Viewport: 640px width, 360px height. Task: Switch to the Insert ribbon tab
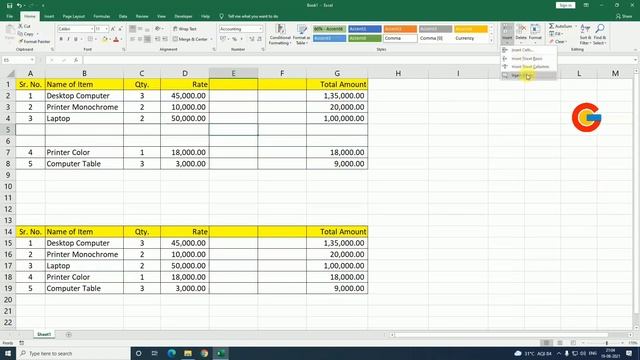[49, 16]
